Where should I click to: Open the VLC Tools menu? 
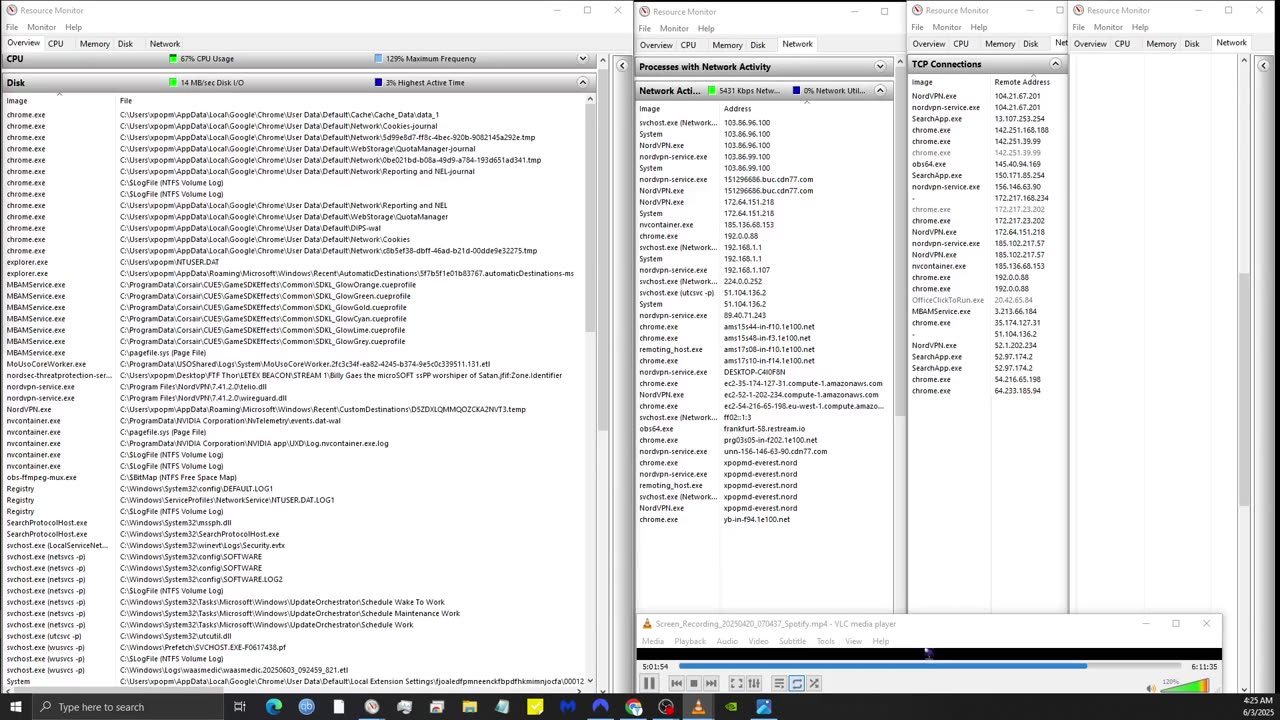pyautogui.click(x=825, y=641)
